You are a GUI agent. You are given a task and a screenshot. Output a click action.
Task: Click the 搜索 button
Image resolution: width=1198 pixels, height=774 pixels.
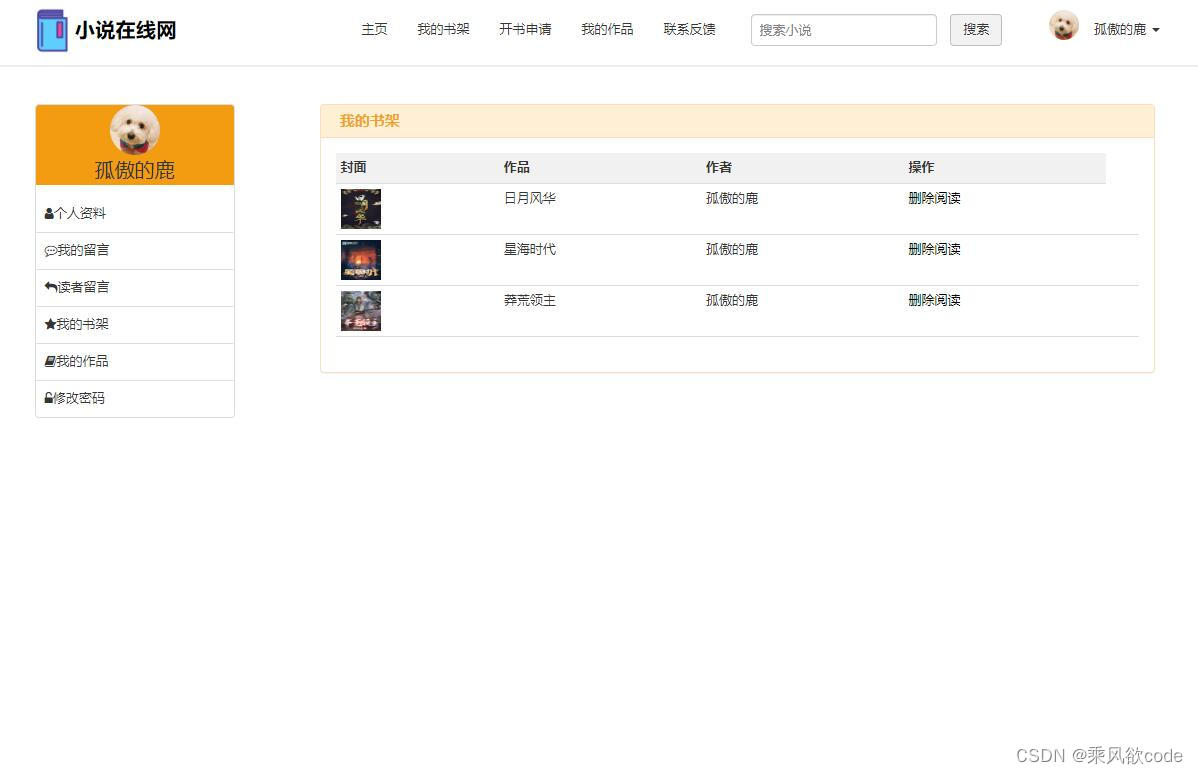(x=976, y=30)
